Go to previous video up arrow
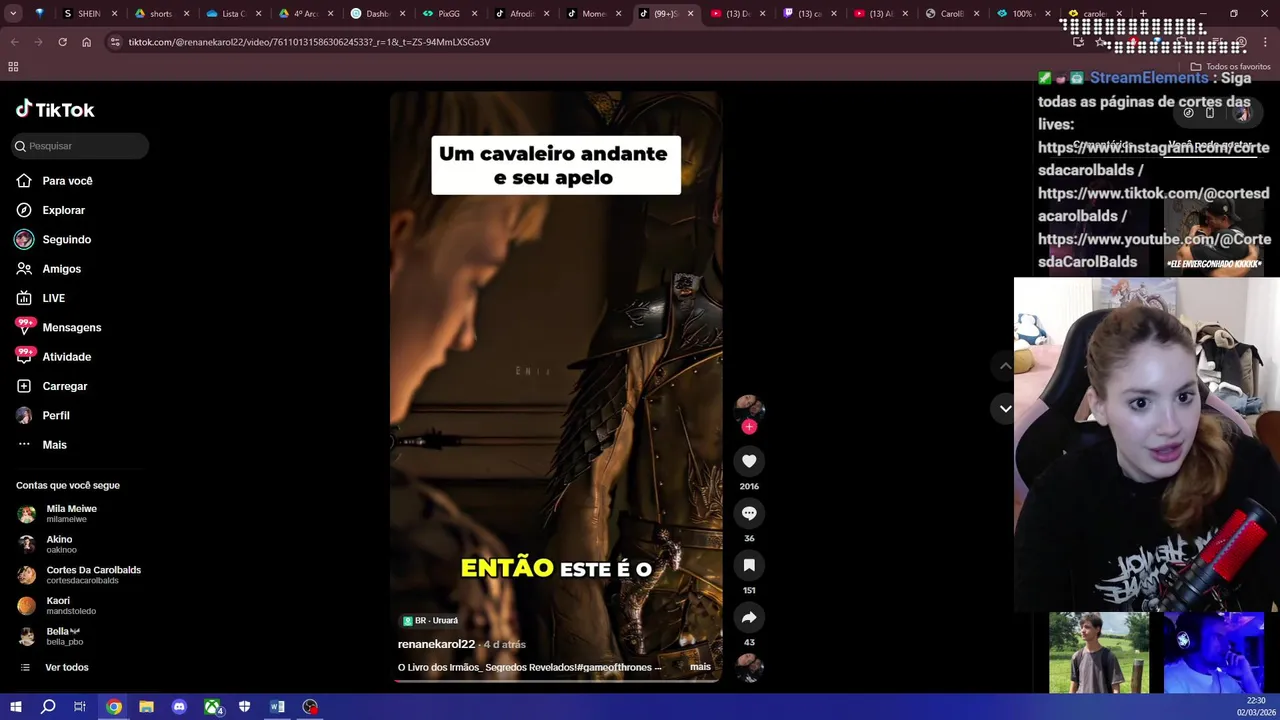Image resolution: width=1280 pixels, height=720 pixels. [1005, 366]
